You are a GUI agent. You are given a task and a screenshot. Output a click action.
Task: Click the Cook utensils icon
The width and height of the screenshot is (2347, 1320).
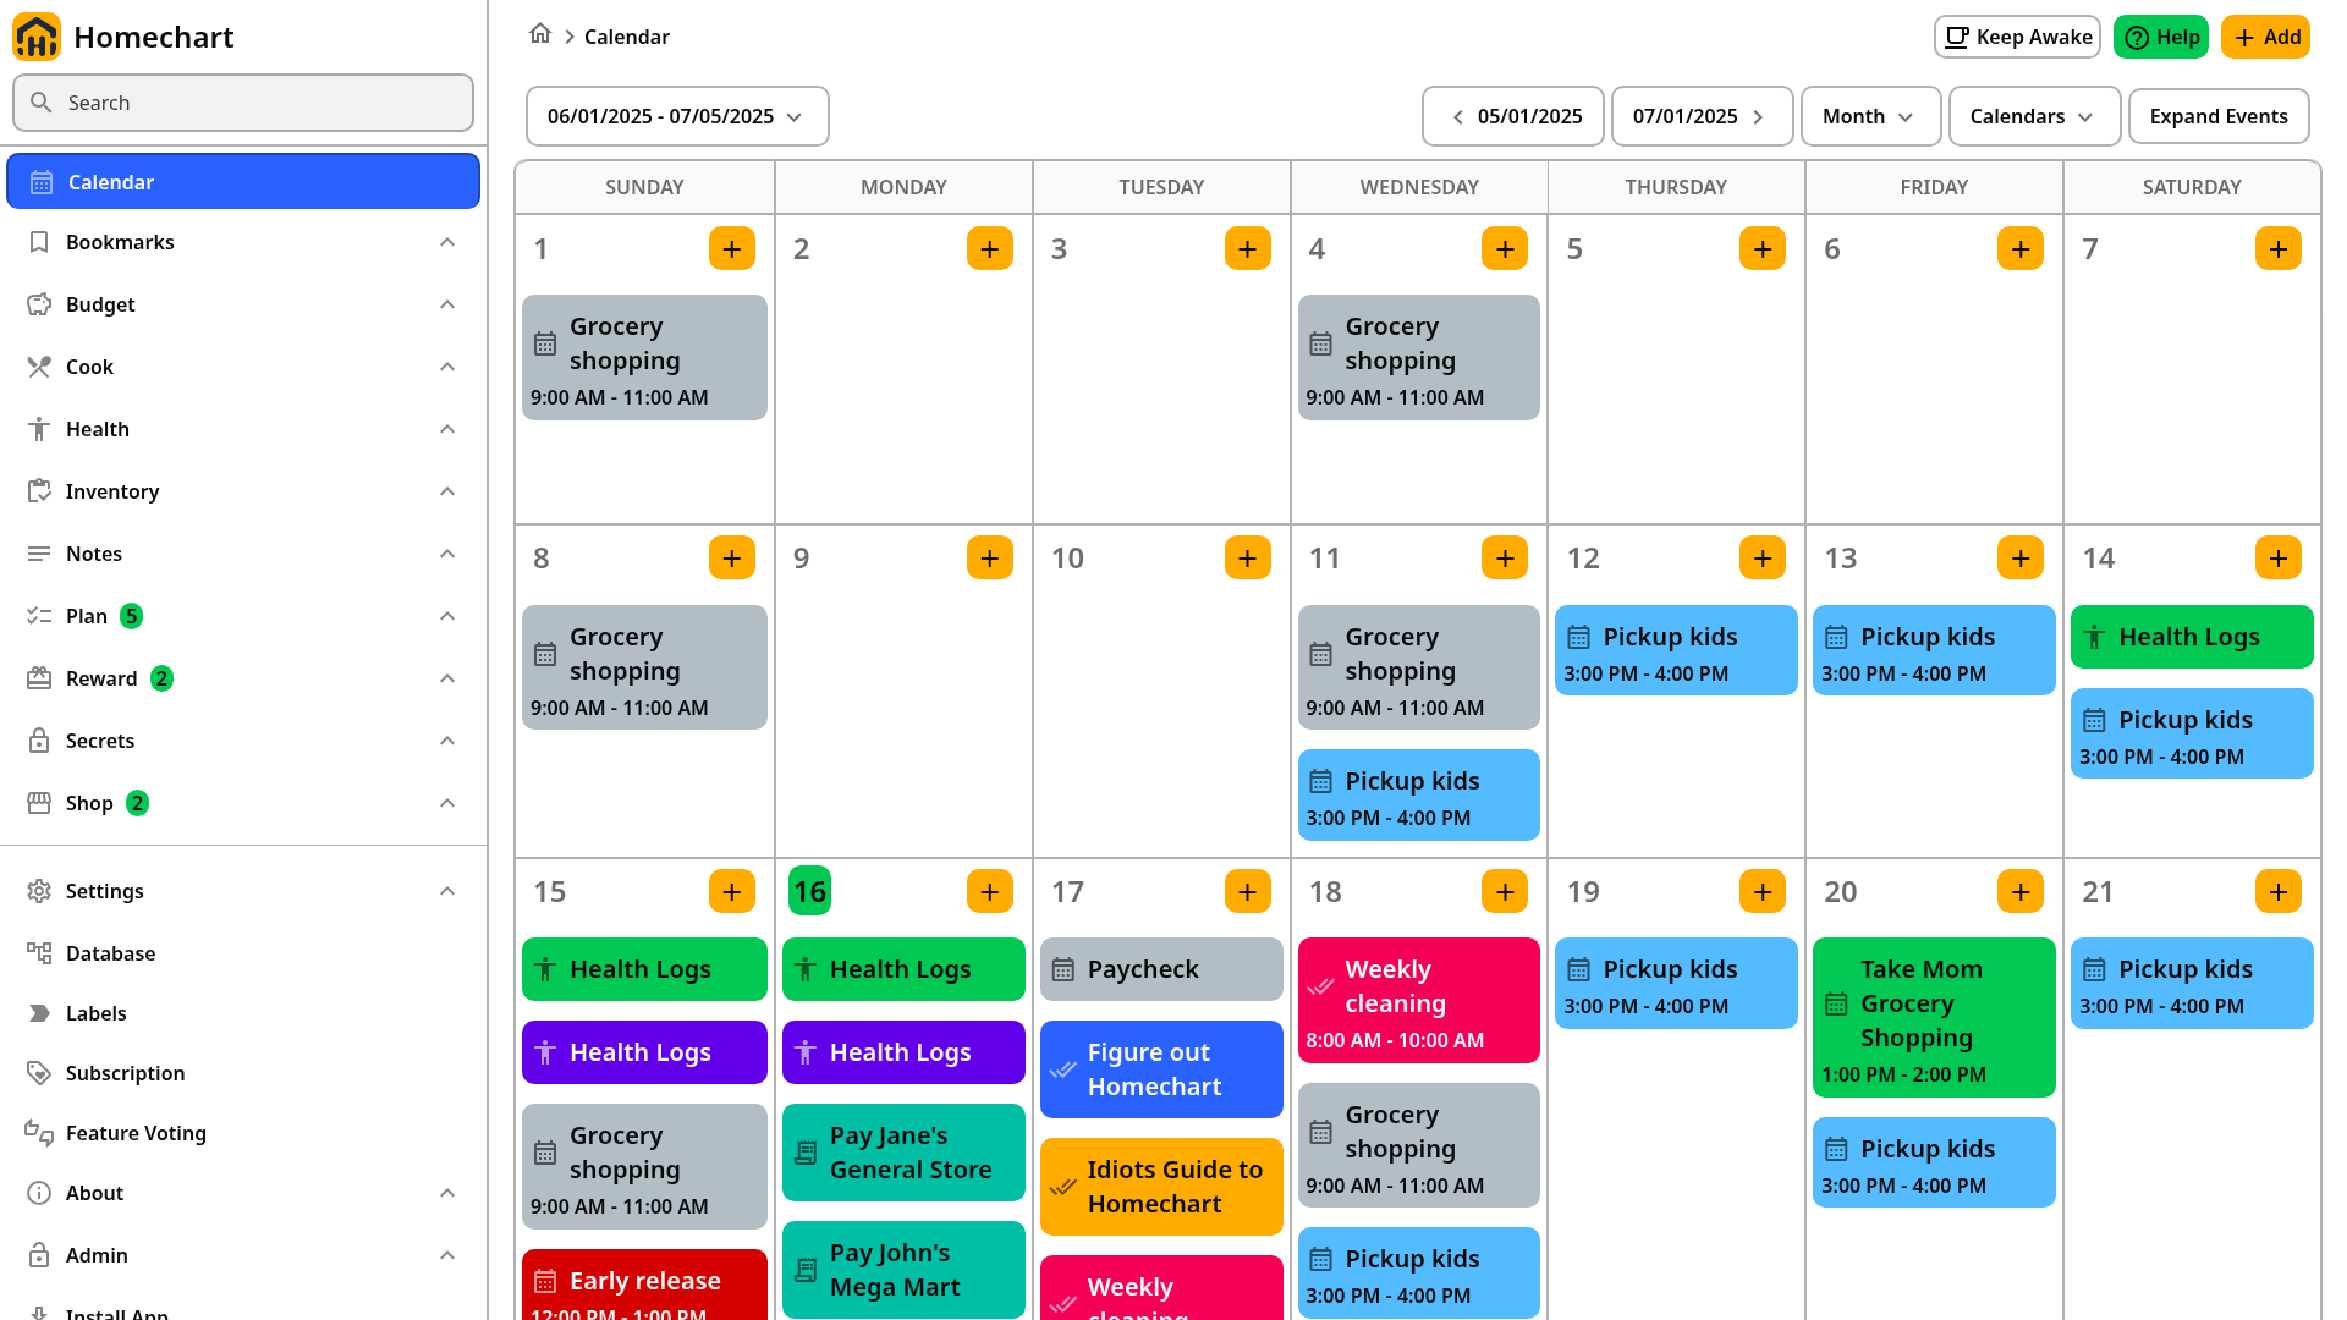(39, 367)
